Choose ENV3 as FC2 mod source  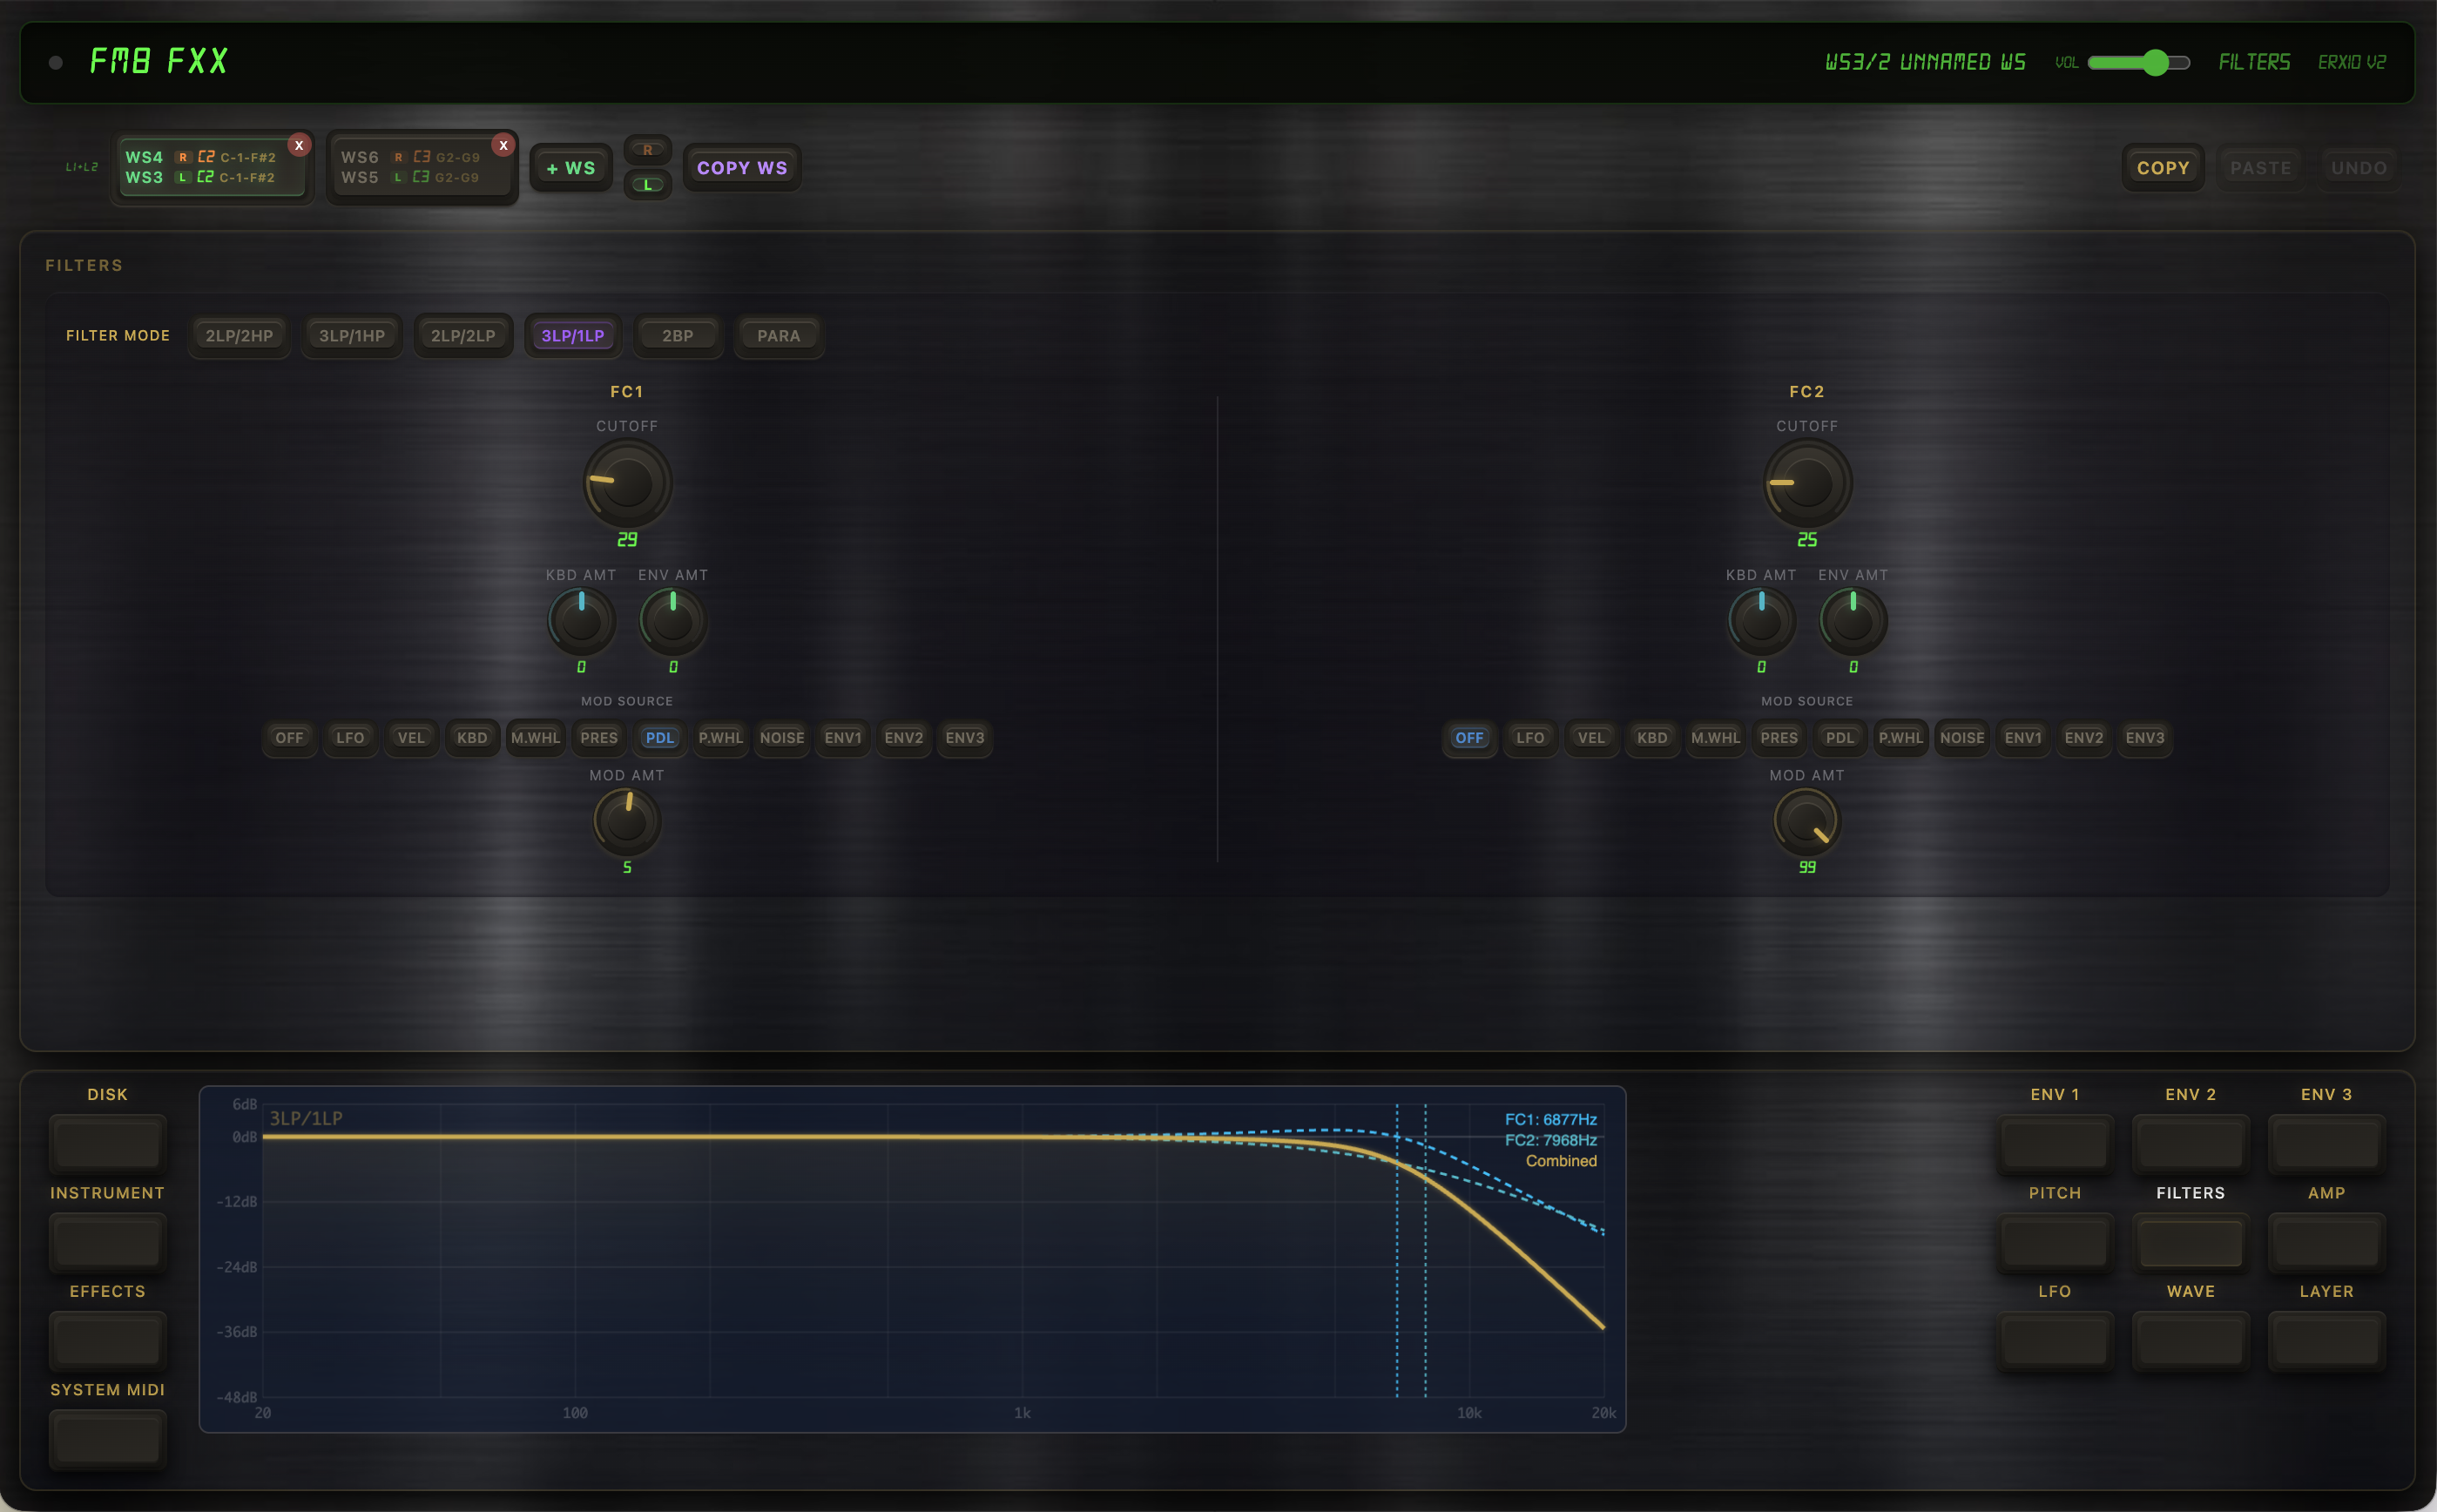[2144, 738]
